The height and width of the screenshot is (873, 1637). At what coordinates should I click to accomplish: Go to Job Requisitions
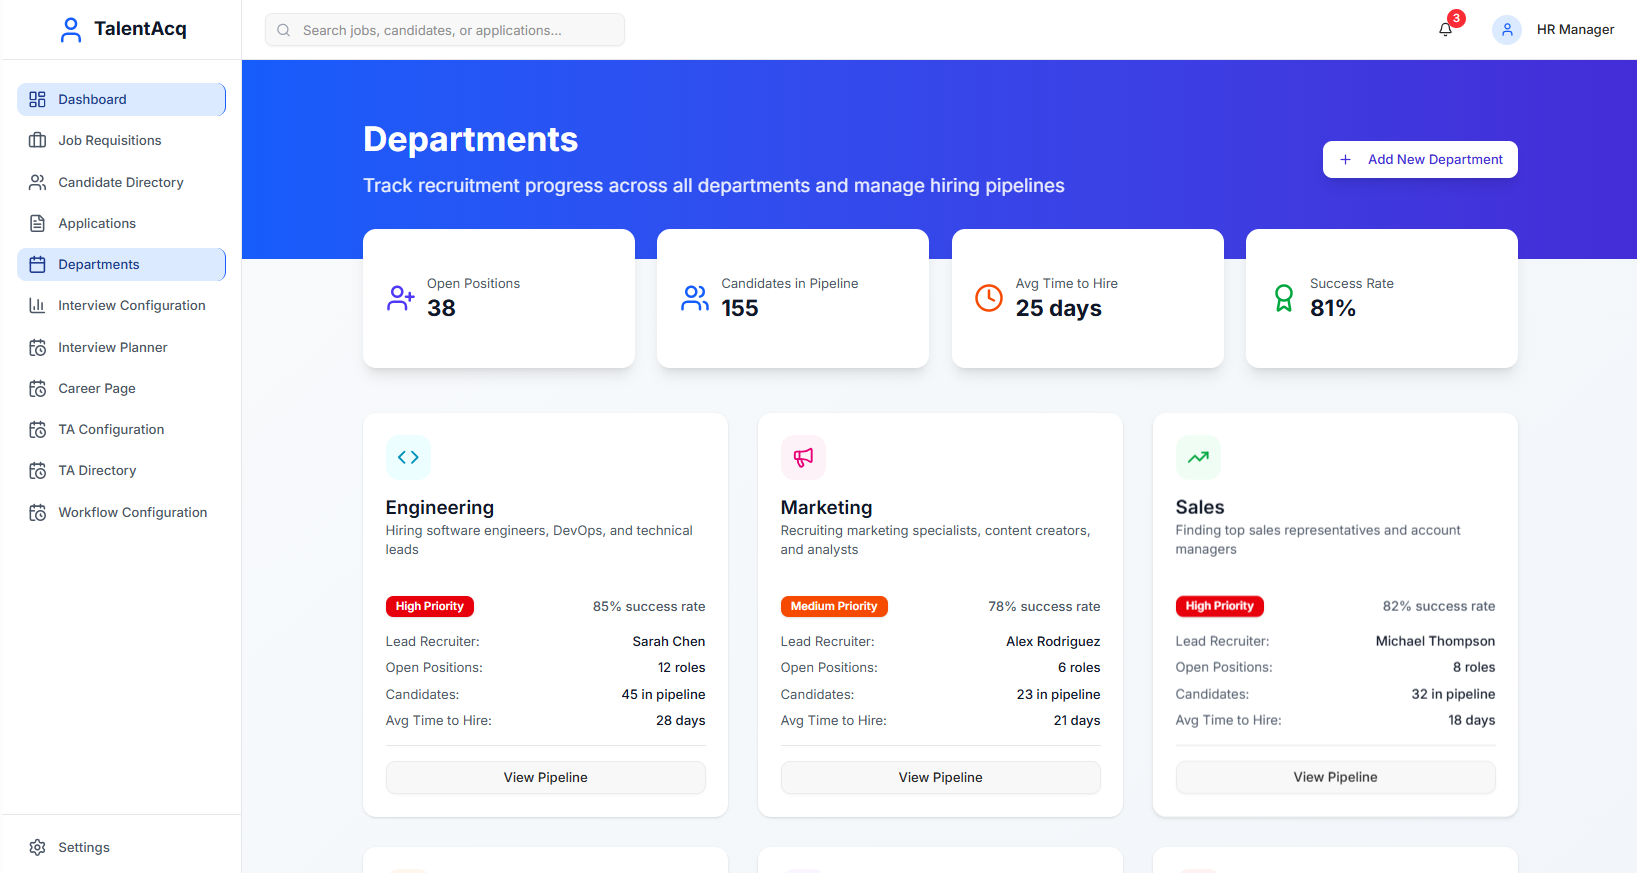tap(121, 140)
